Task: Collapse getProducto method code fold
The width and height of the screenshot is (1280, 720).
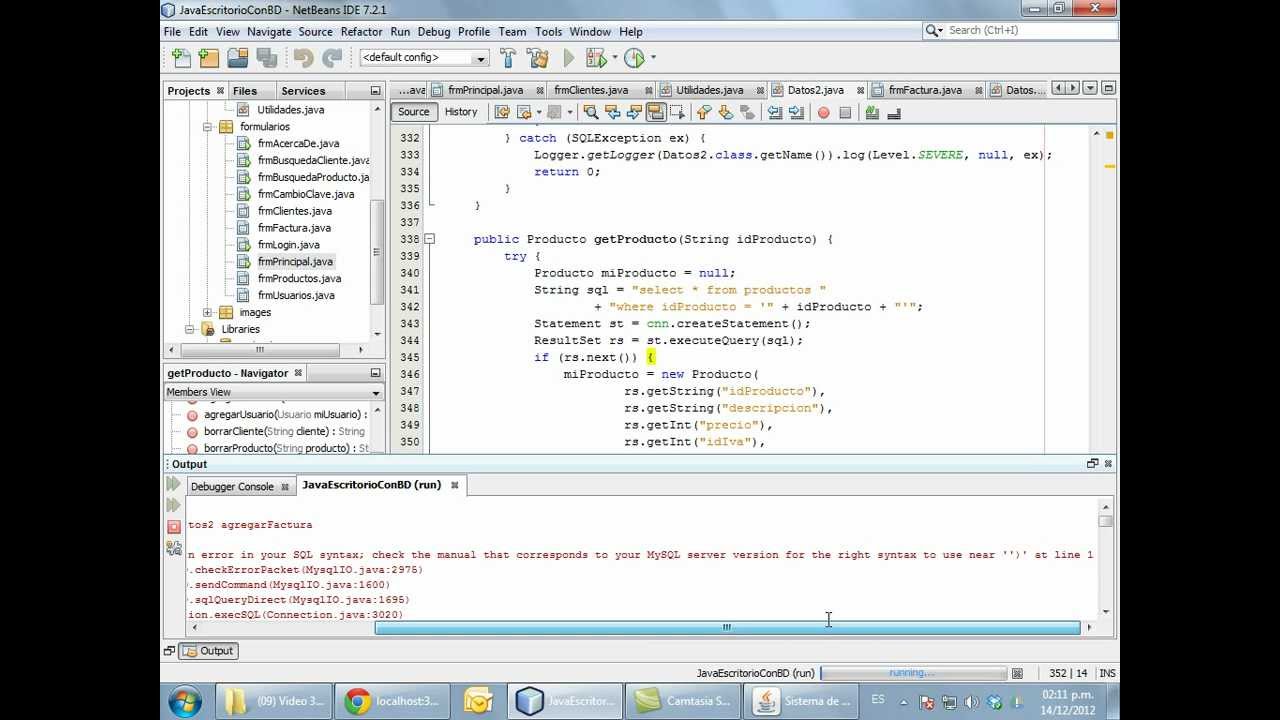Action: [x=429, y=239]
